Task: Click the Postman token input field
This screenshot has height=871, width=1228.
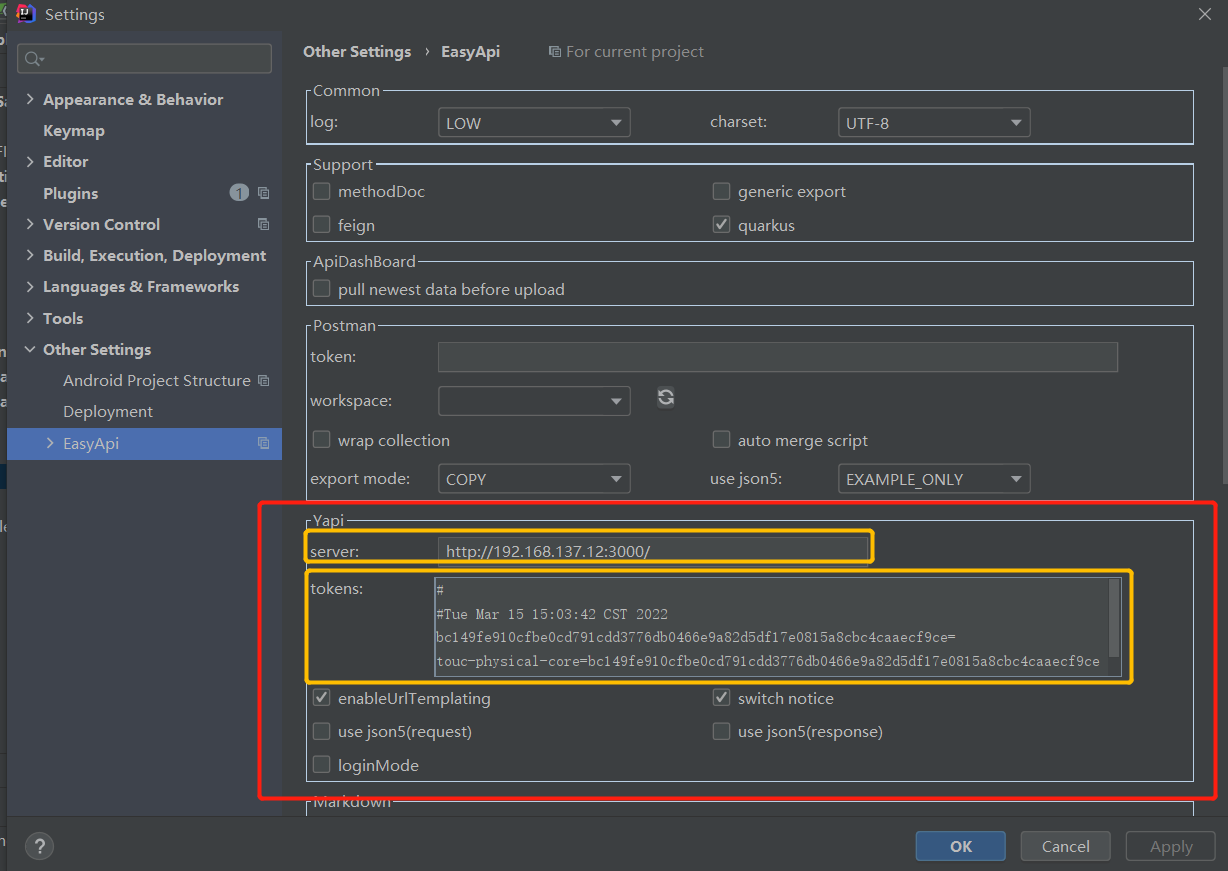Action: [x=778, y=357]
